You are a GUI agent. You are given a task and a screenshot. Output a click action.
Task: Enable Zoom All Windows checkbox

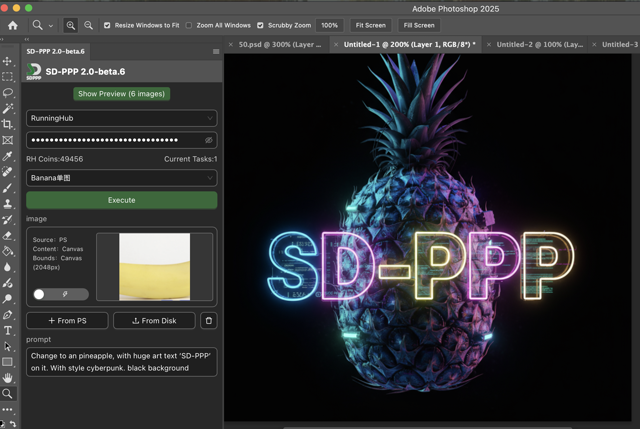(189, 25)
